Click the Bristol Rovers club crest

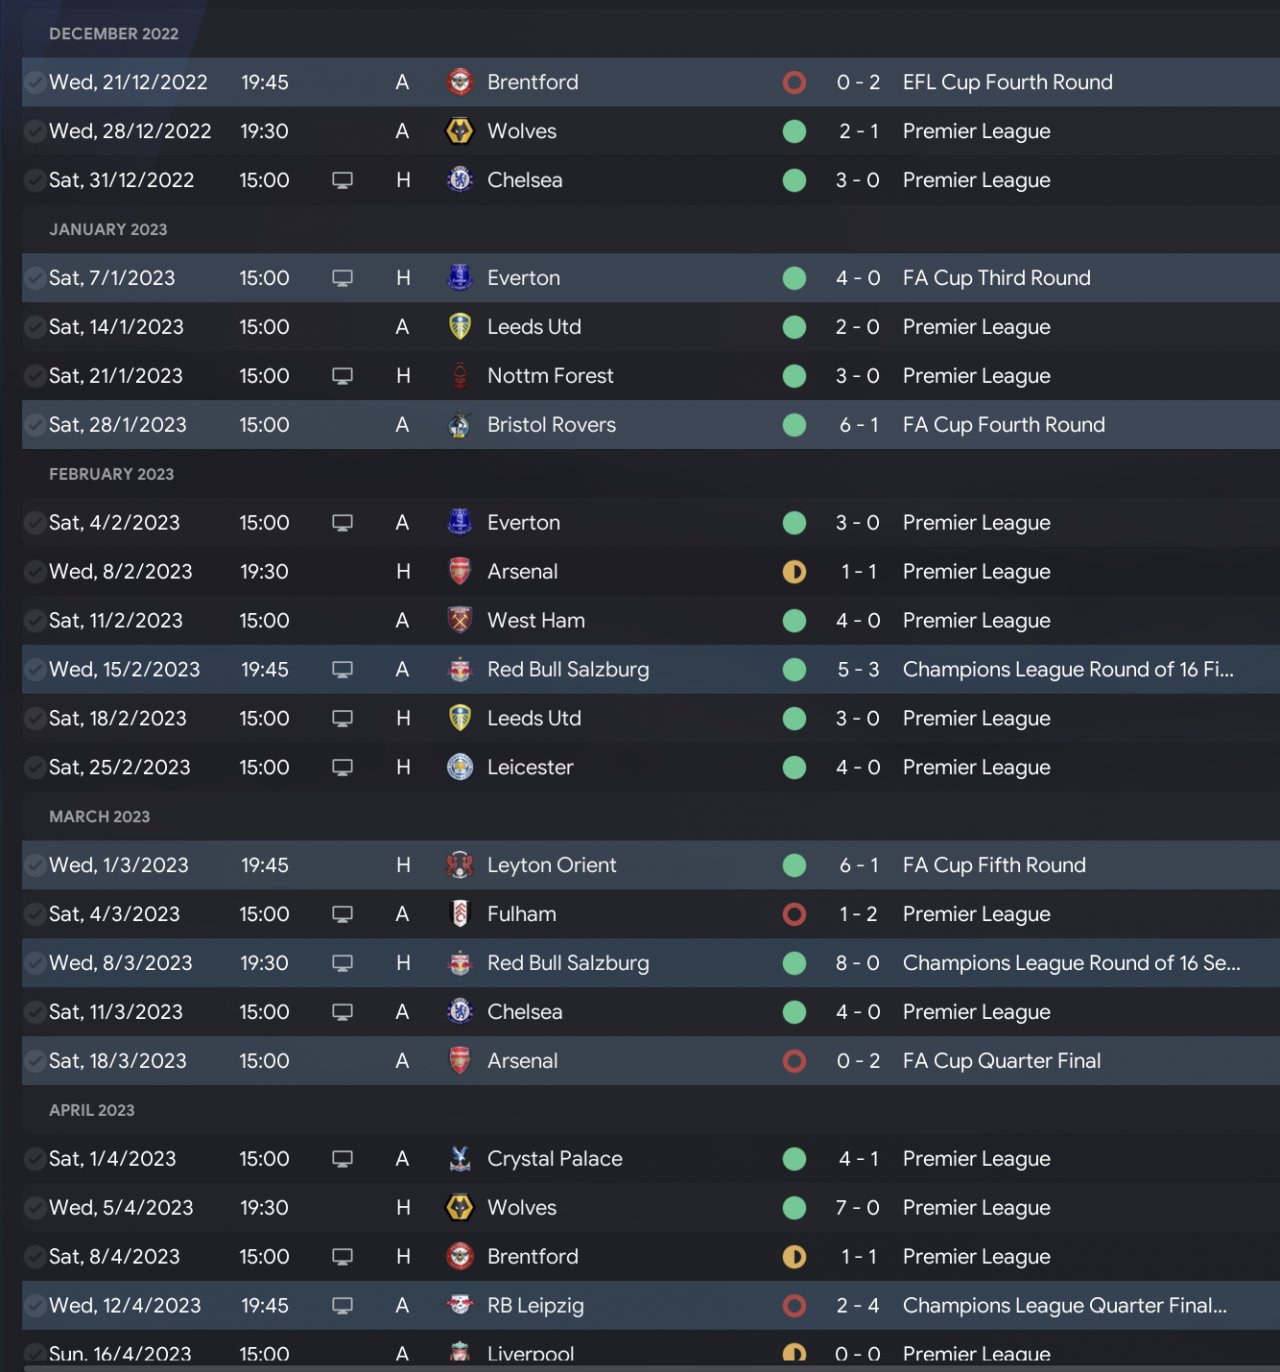click(460, 425)
